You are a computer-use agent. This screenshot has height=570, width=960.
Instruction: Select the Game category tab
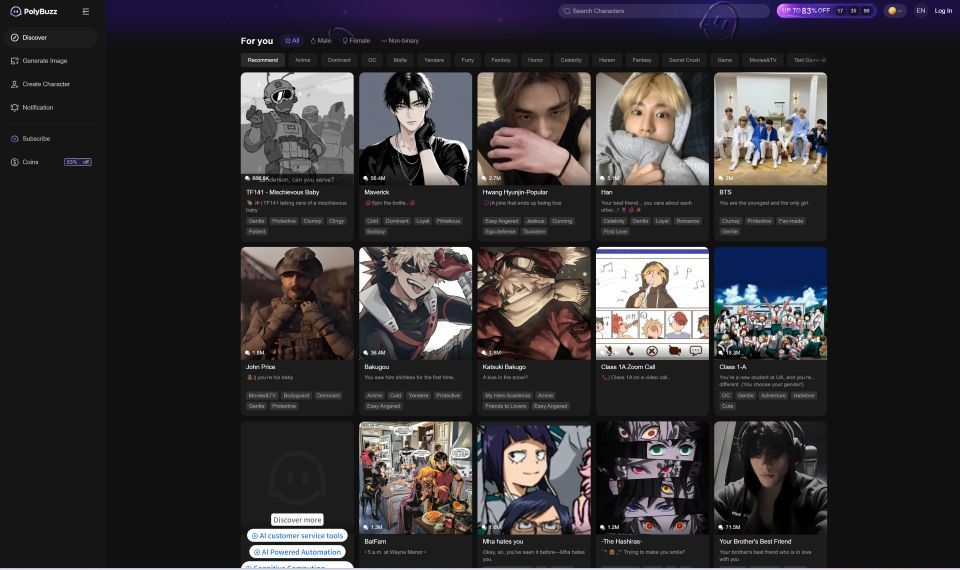pyautogui.click(x=724, y=60)
